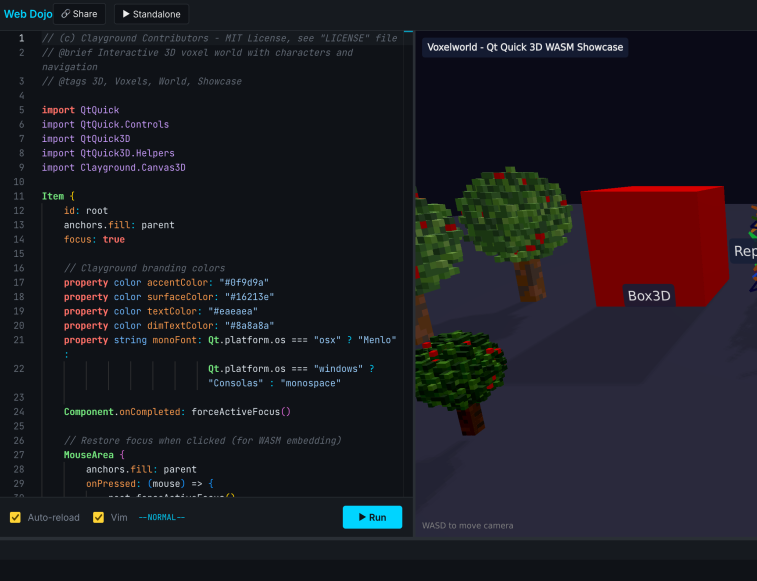Click the Voxelworld showcase title label
Screen dimensions: 757x581
pos(525,46)
